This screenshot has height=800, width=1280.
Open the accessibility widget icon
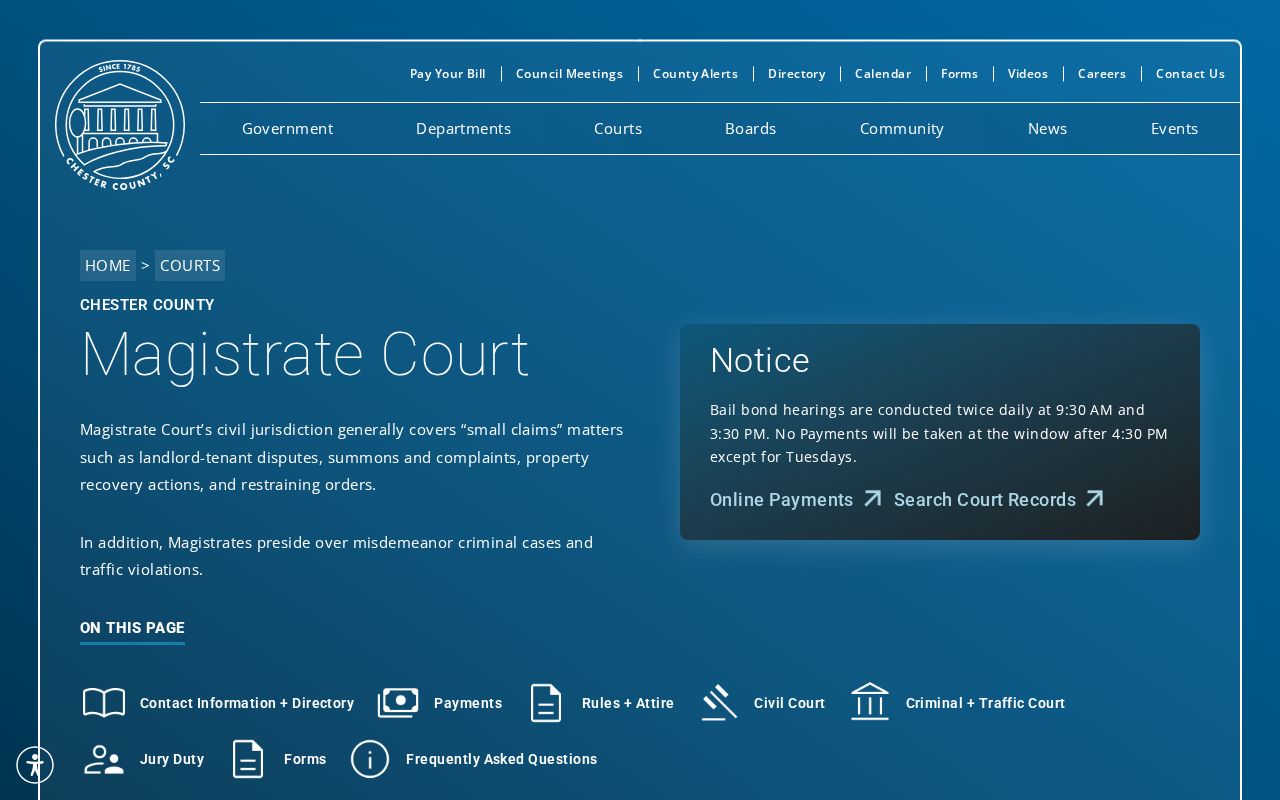click(x=35, y=765)
